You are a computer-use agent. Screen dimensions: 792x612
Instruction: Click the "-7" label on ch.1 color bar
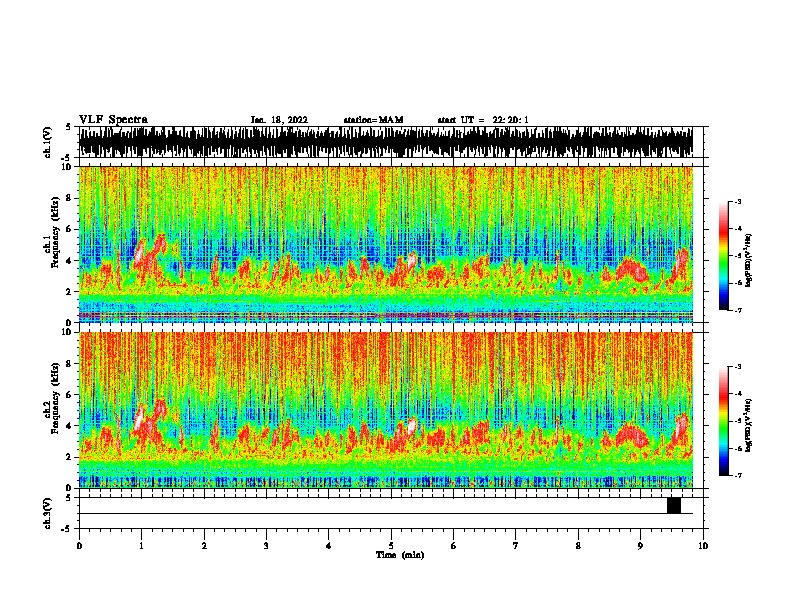[x=737, y=310]
